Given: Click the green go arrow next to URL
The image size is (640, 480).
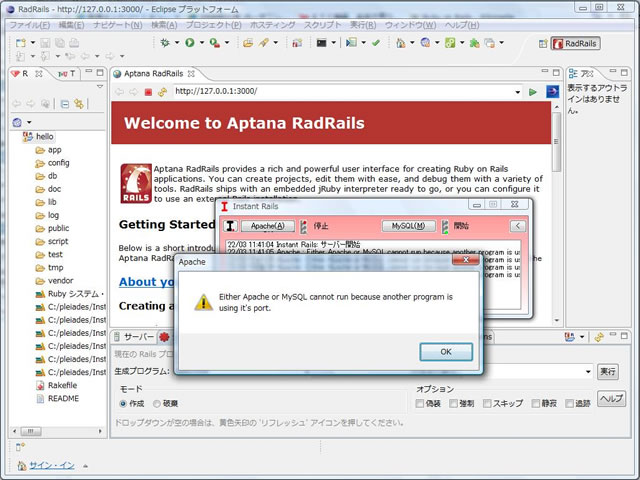Looking at the screenshot, I should pyautogui.click(x=533, y=92).
